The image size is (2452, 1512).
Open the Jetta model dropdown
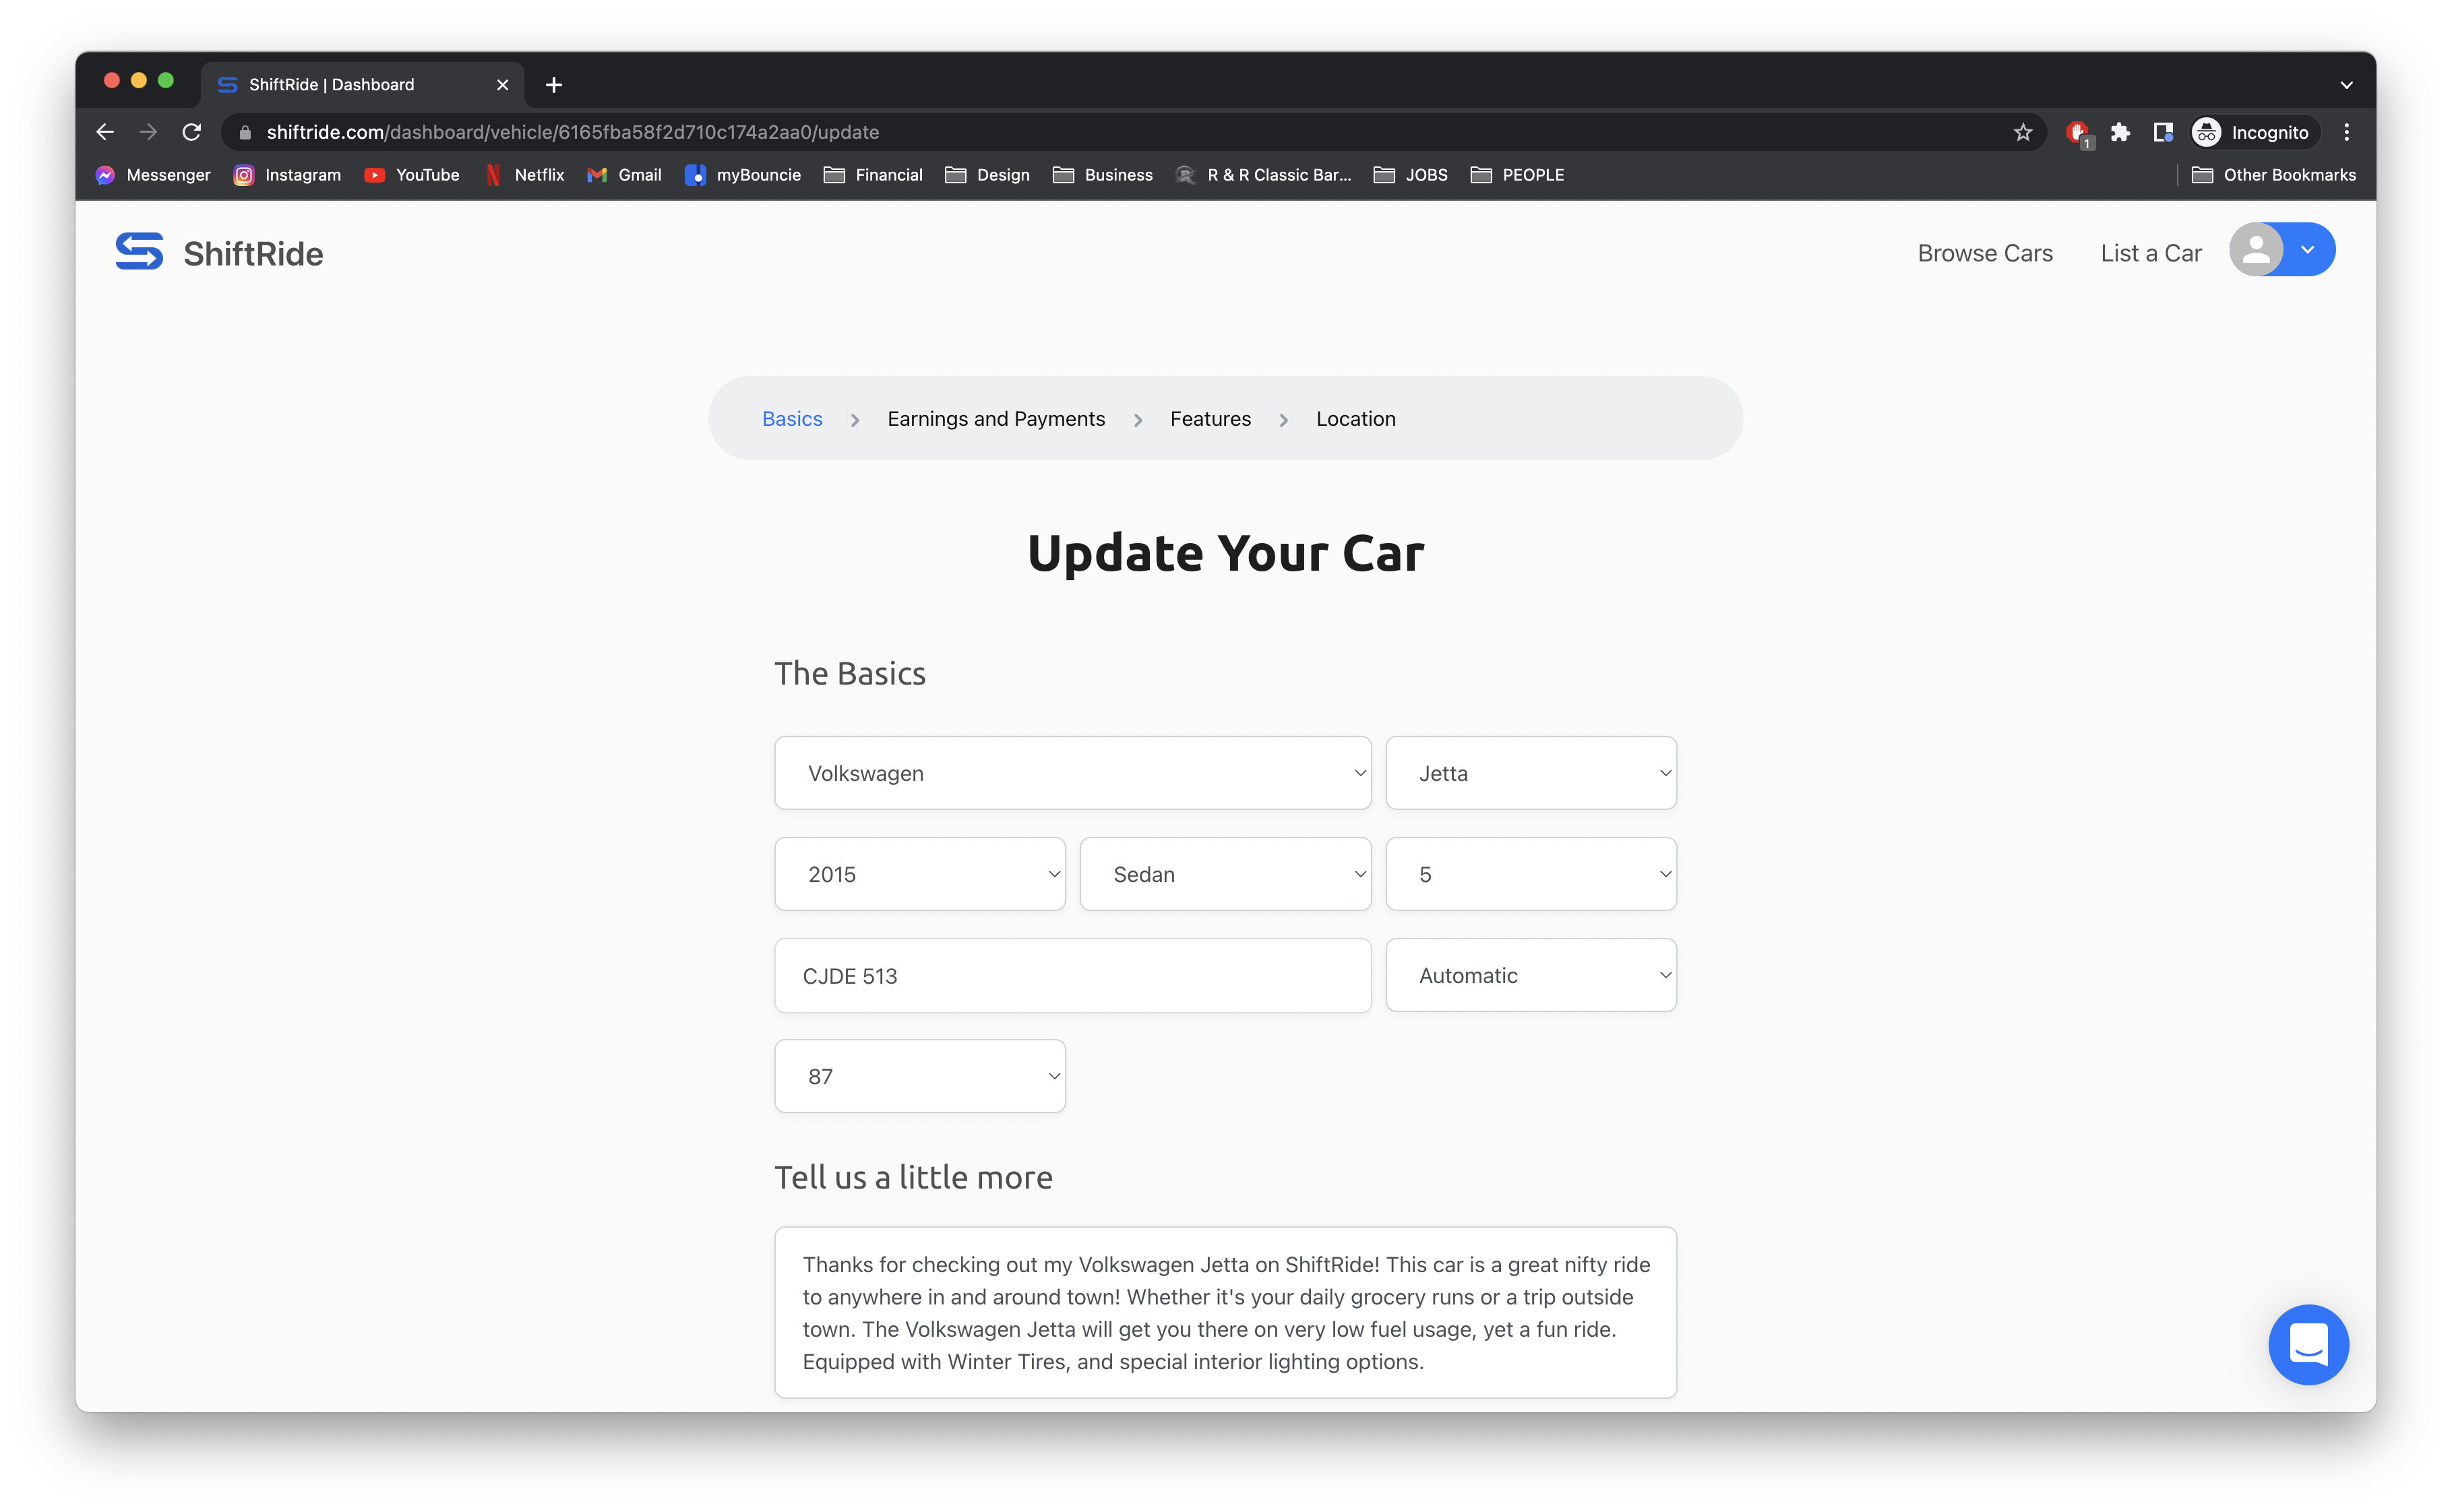[x=1531, y=773]
